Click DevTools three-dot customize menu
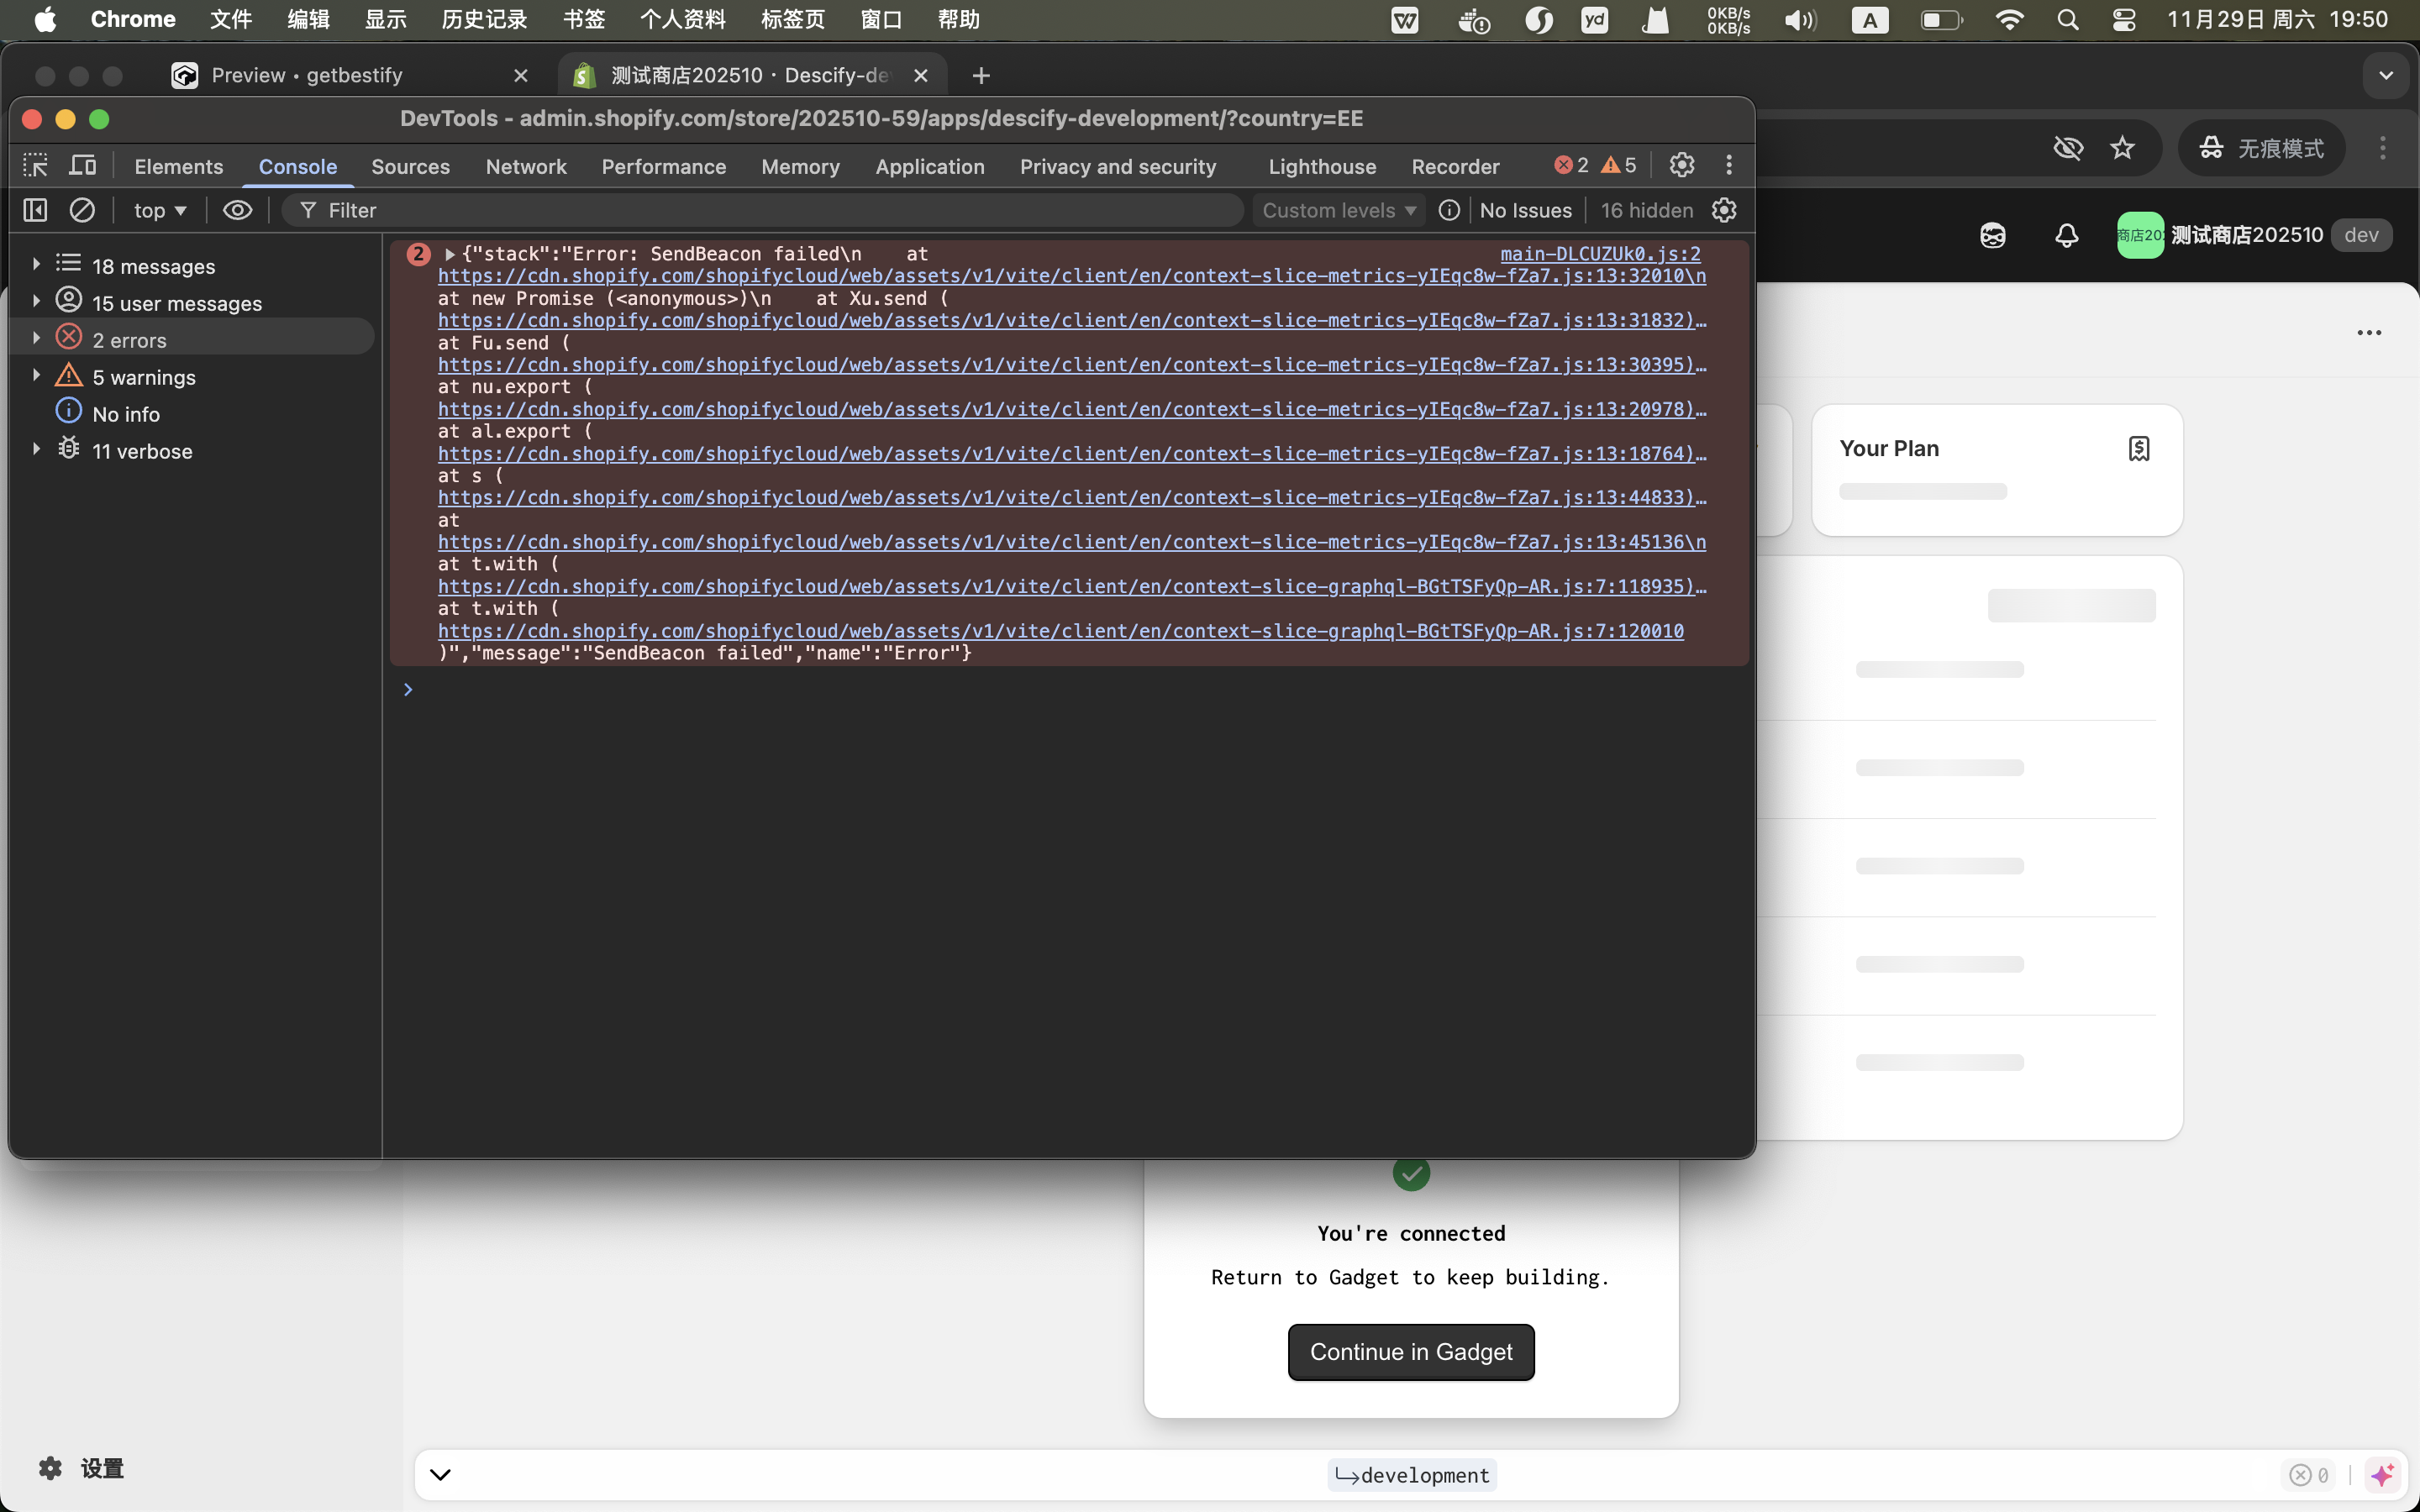 1729,165
